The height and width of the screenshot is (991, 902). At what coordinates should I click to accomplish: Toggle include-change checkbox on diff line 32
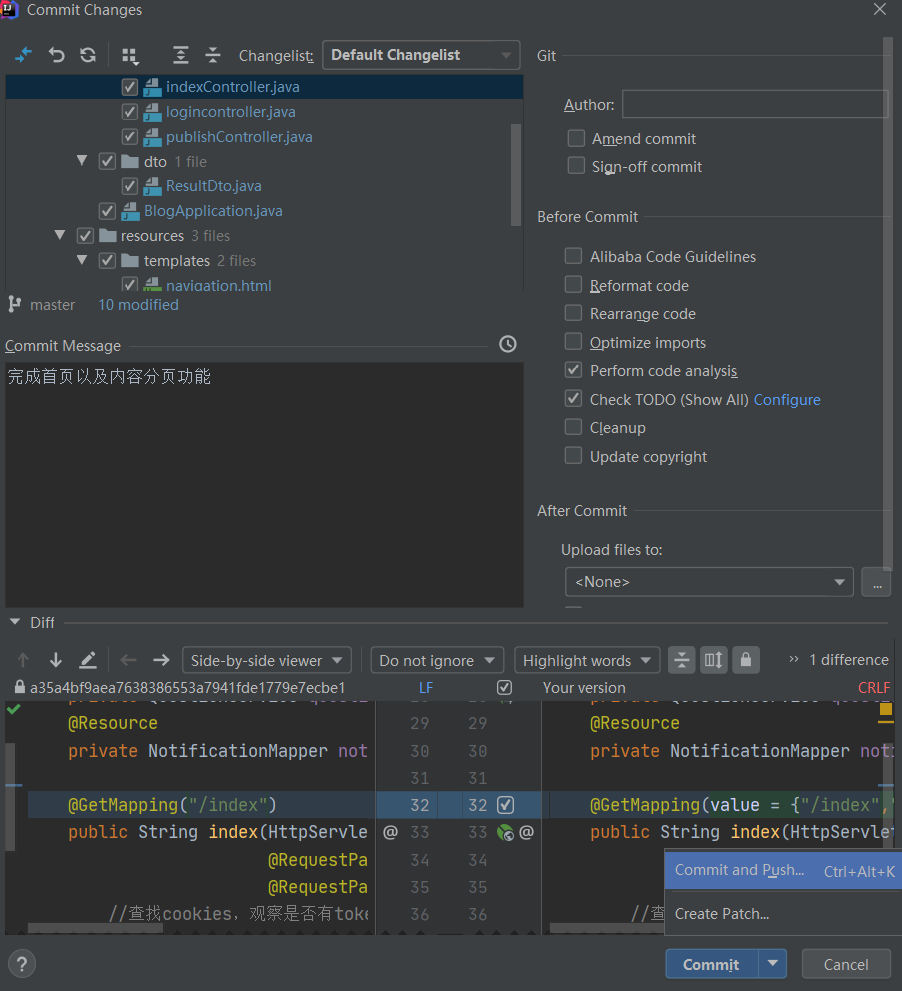(x=505, y=805)
